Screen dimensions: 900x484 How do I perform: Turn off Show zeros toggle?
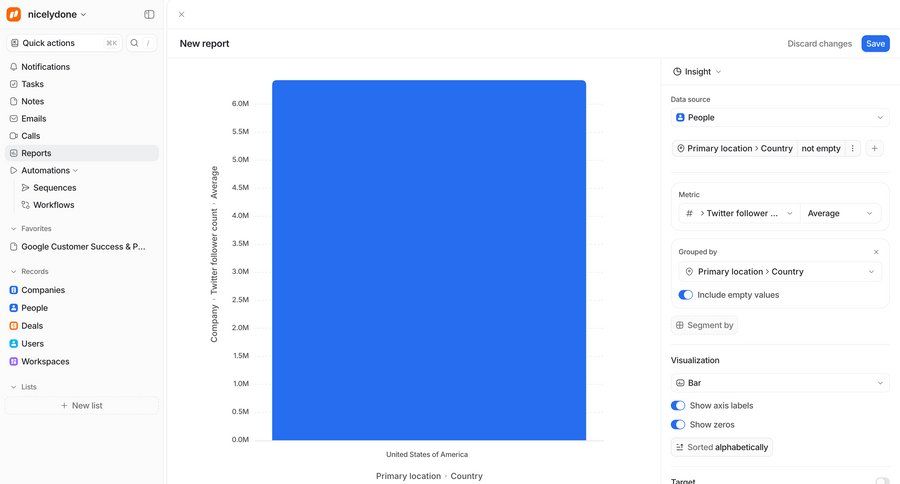(x=678, y=425)
